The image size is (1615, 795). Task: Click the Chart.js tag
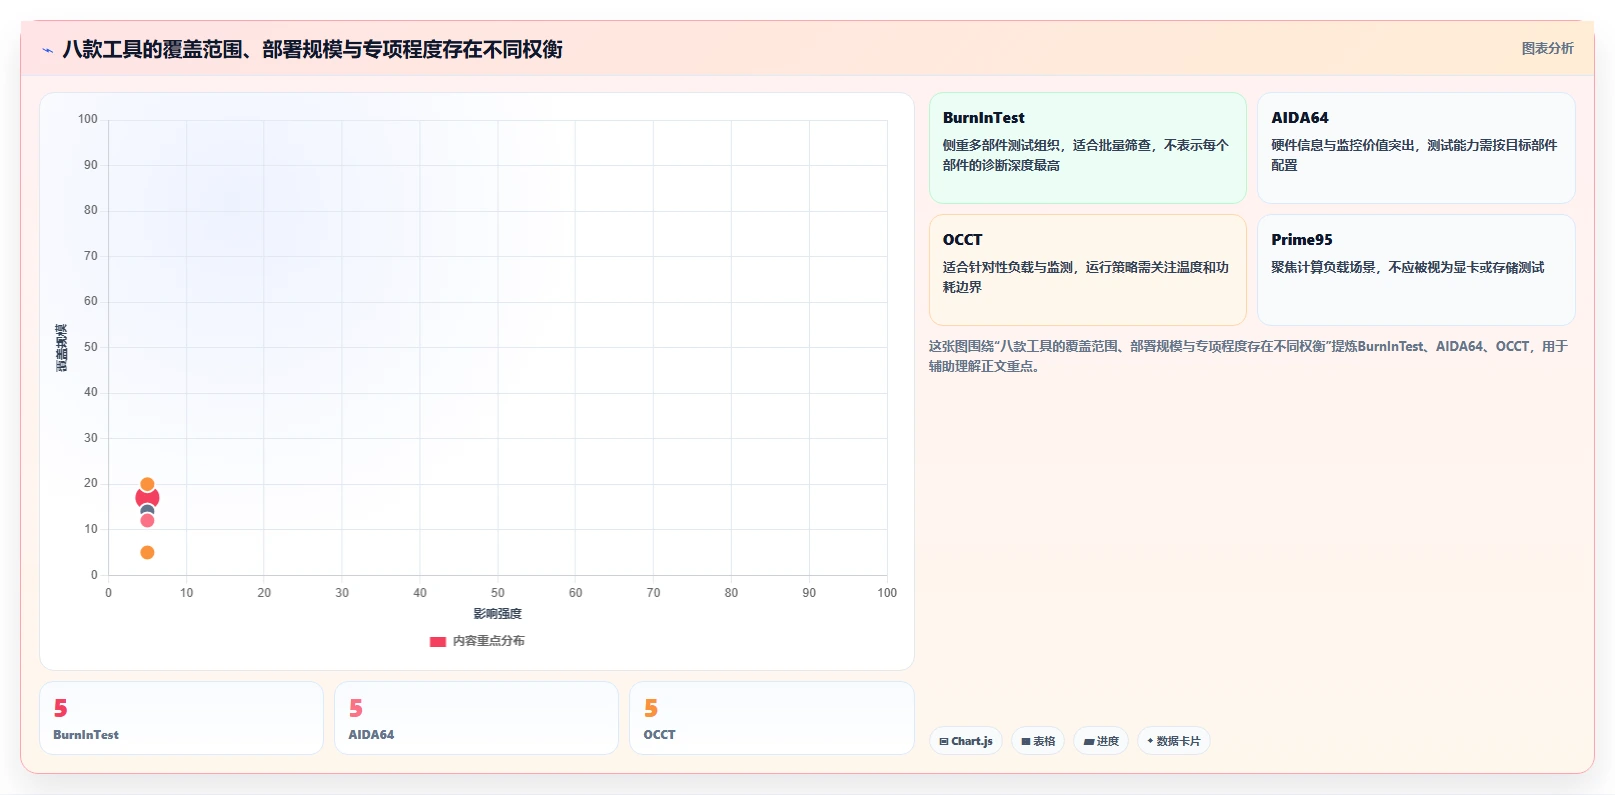966,741
